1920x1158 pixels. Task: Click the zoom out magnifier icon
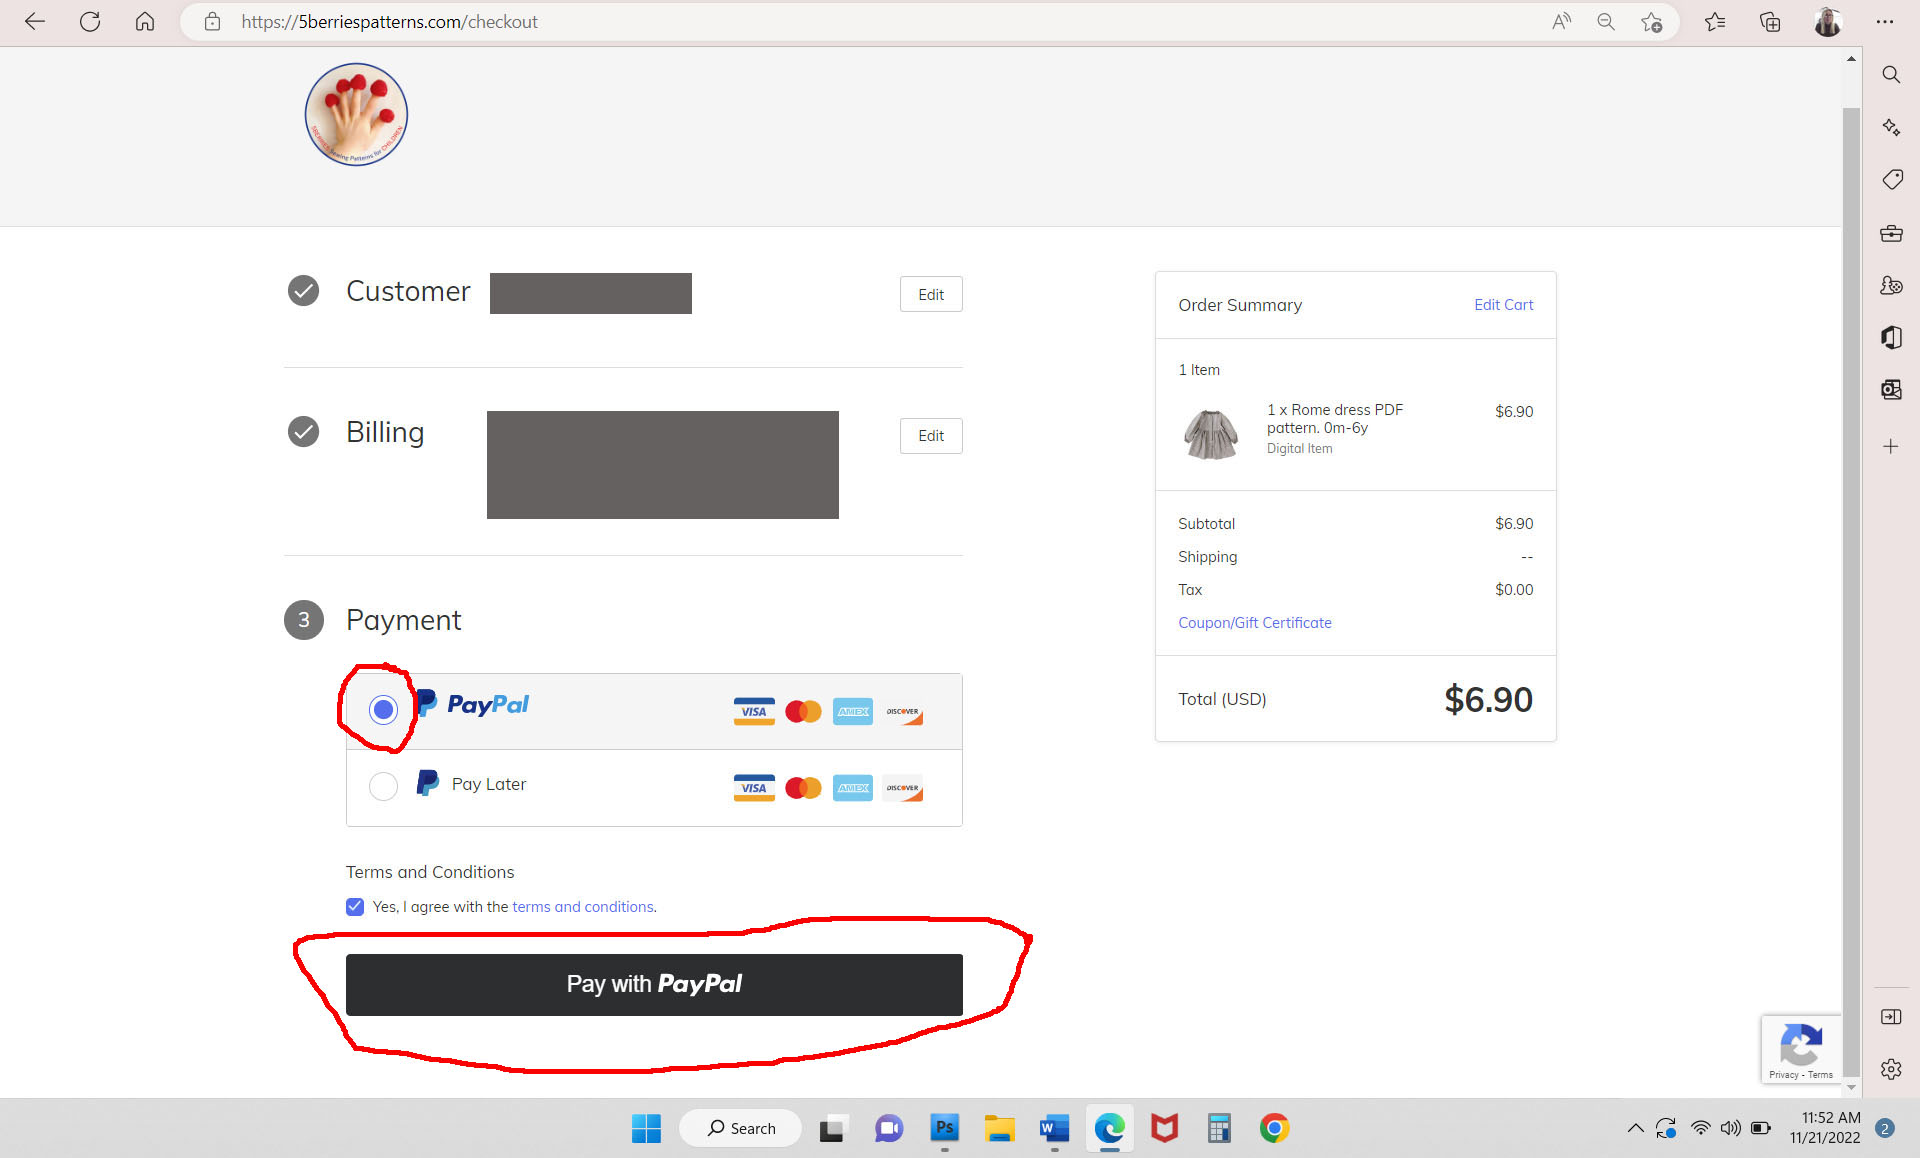pyautogui.click(x=1606, y=22)
